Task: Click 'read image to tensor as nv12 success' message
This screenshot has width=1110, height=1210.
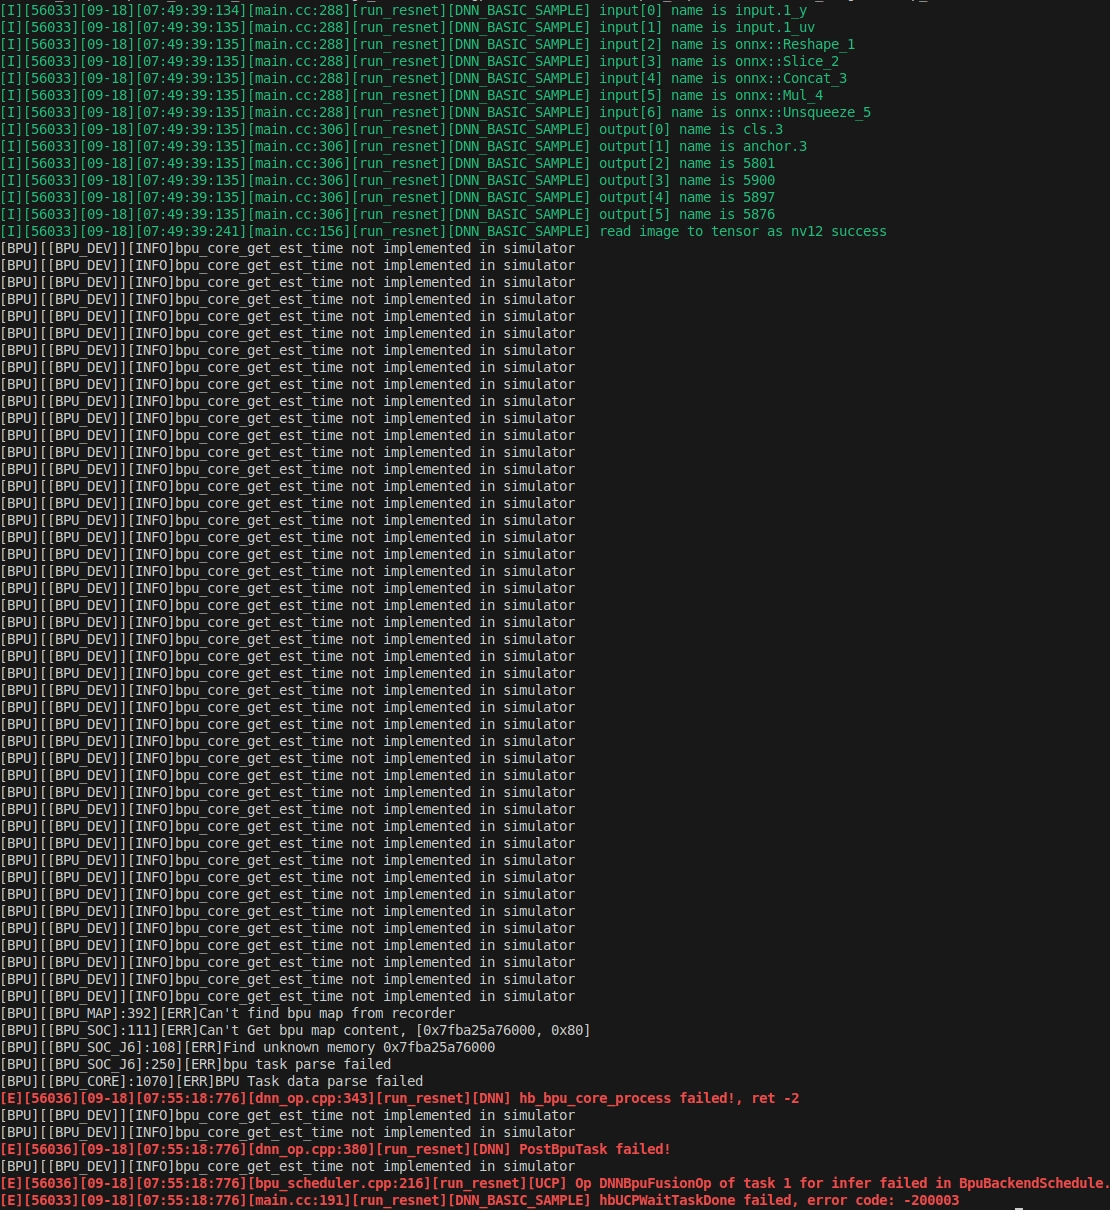Action: pyautogui.click(x=743, y=231)
